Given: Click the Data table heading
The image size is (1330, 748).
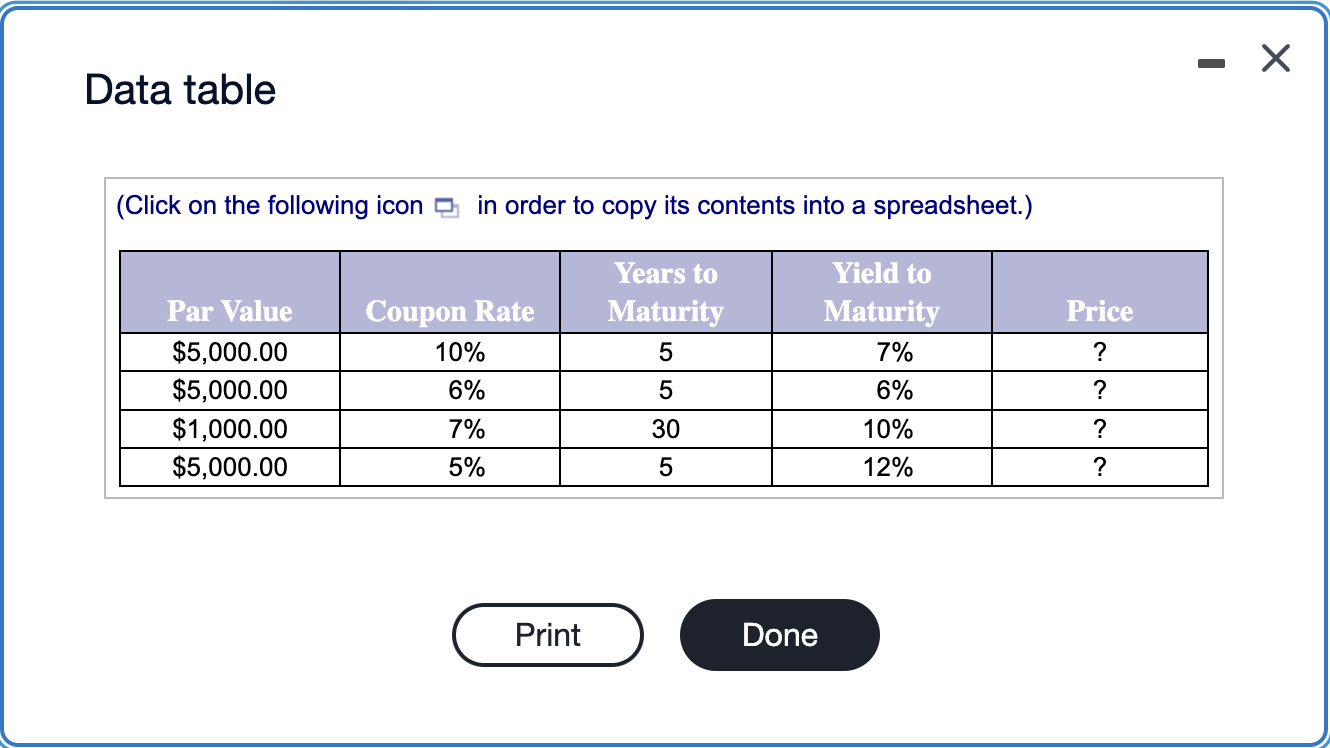Looking at the screenshot, I should tap(179, 90).
